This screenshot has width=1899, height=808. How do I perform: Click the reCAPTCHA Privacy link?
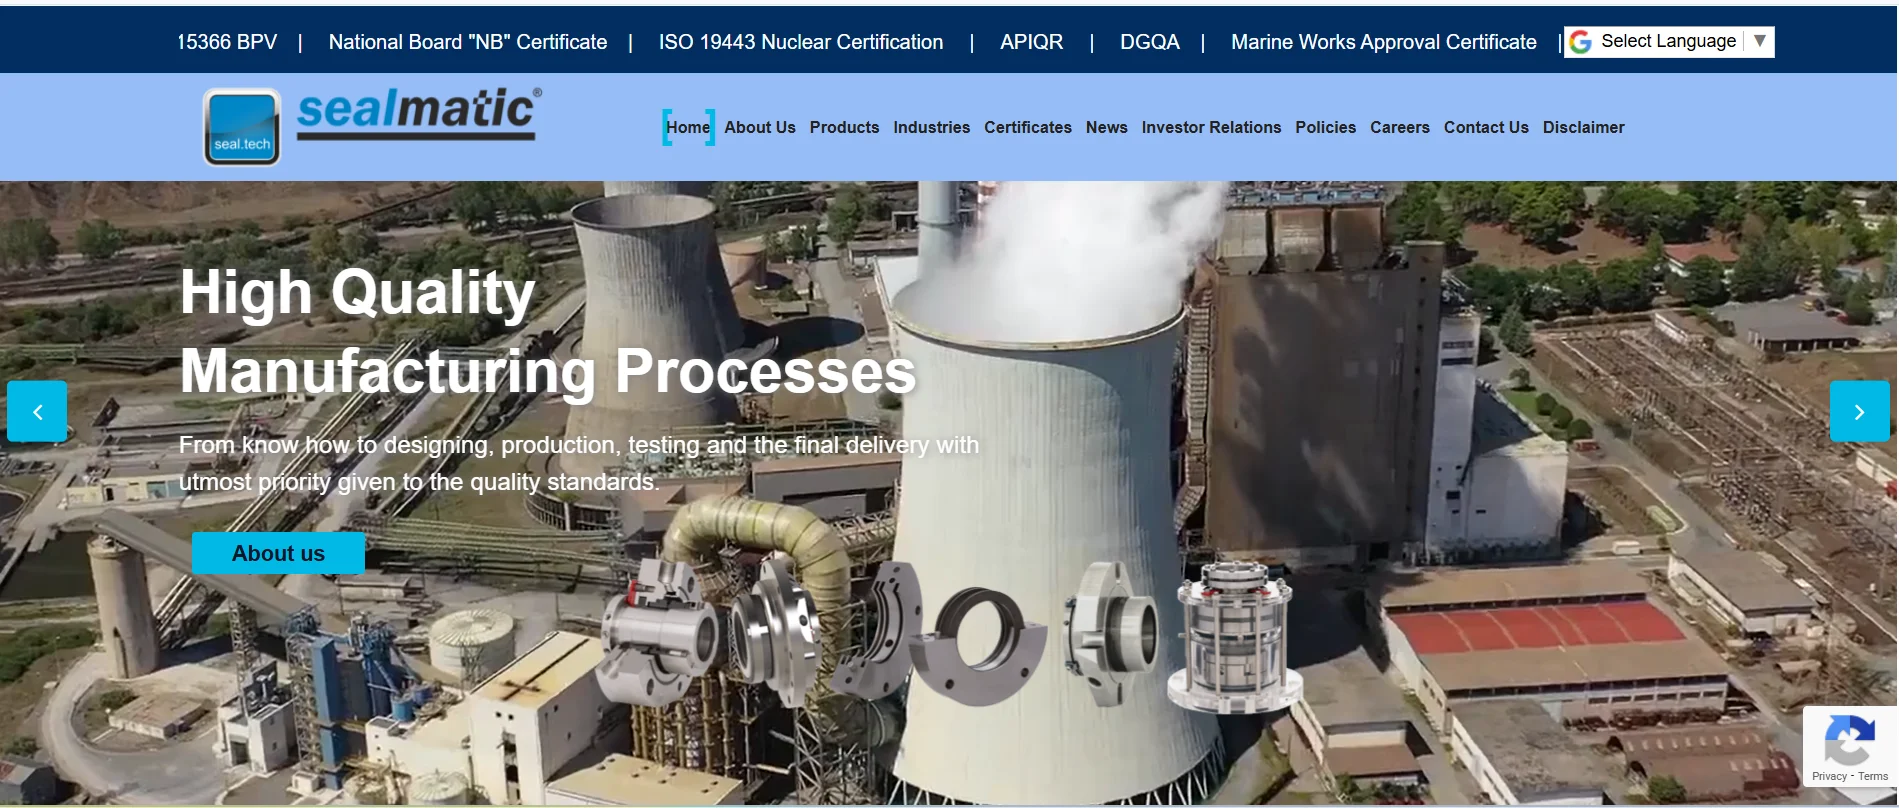point(1829,776)
